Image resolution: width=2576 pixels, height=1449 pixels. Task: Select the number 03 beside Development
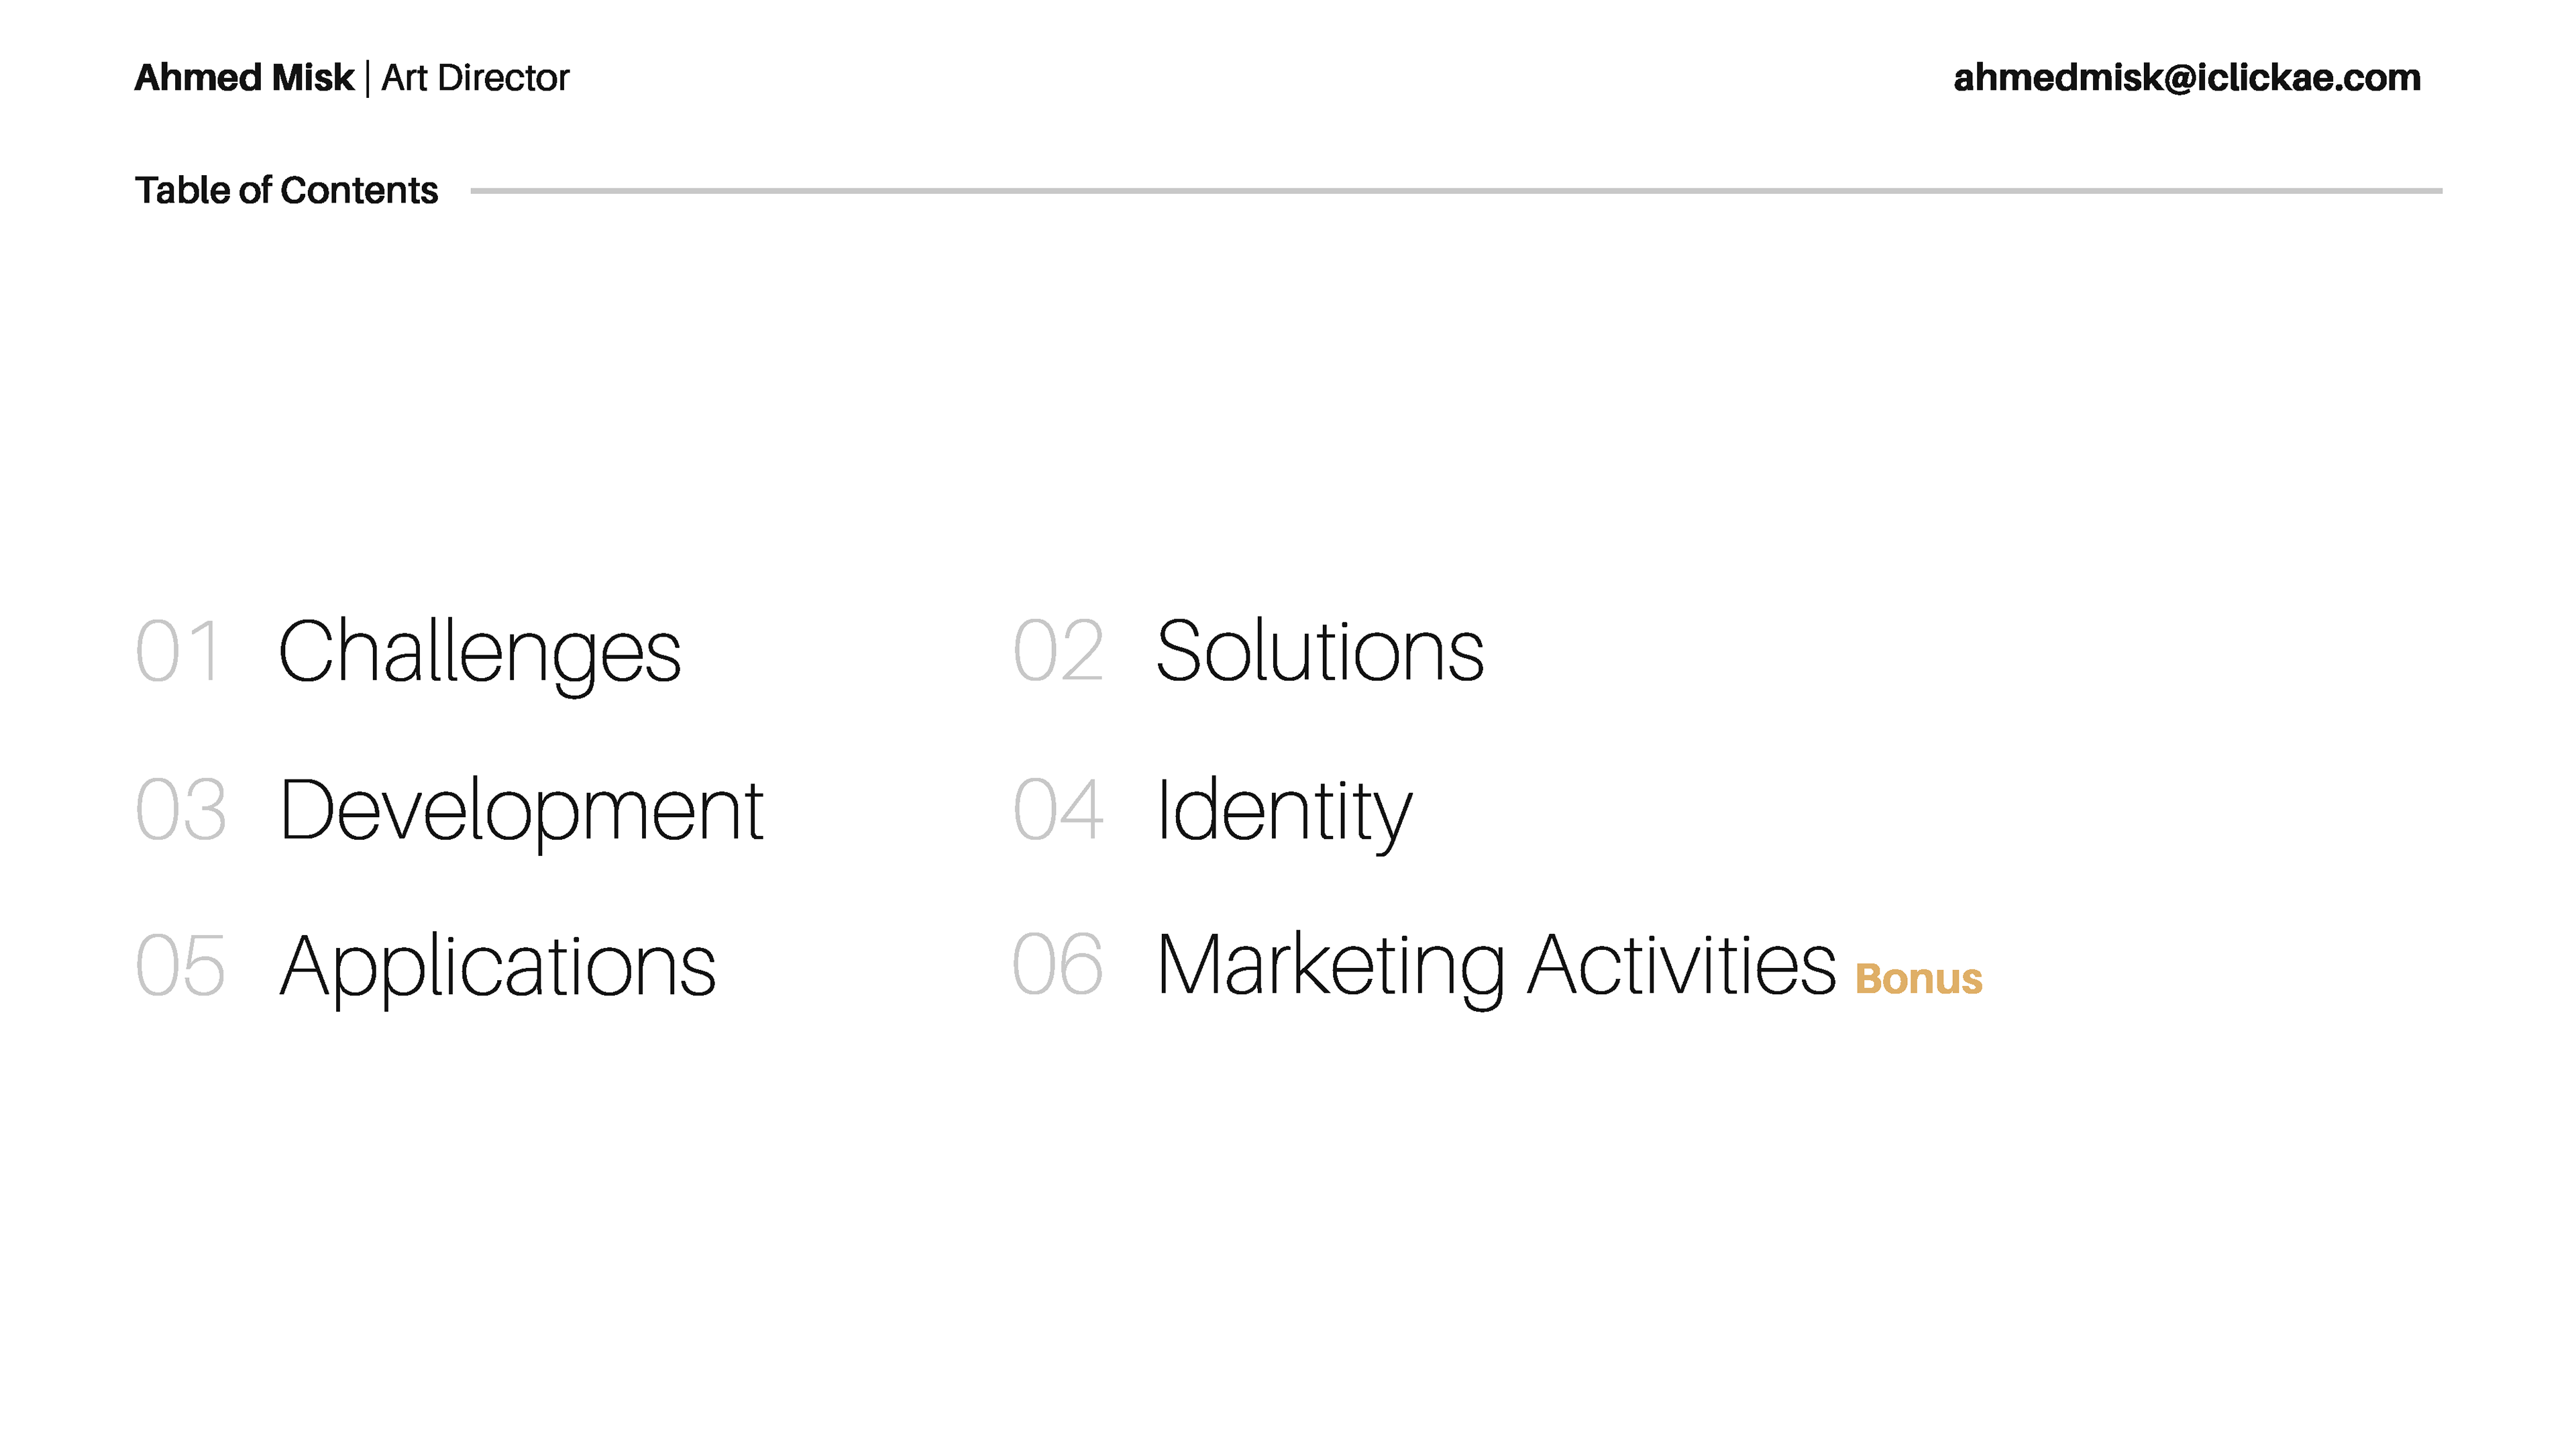(181, 810)
